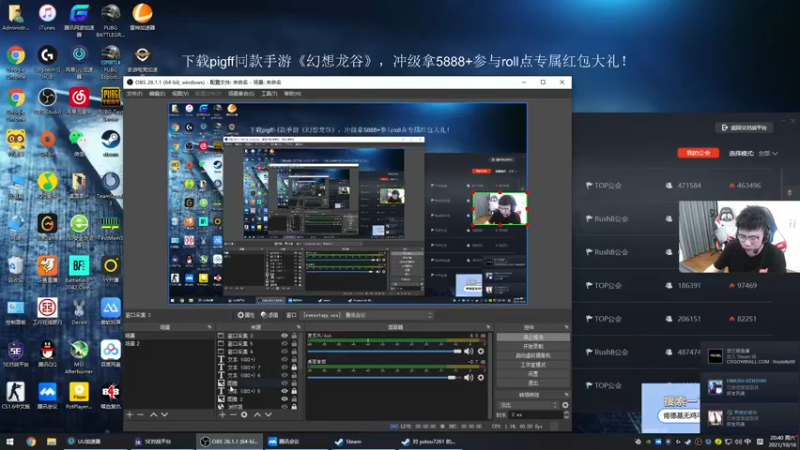Remove selected scene with minus icon
800x450 pixels.
click(141, 415)
